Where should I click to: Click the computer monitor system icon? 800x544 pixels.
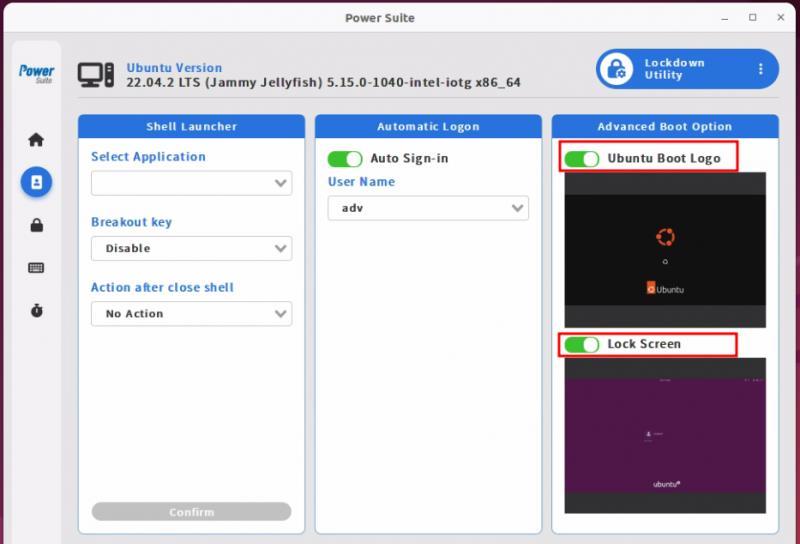pyautogui.click(x=96, y=75)
